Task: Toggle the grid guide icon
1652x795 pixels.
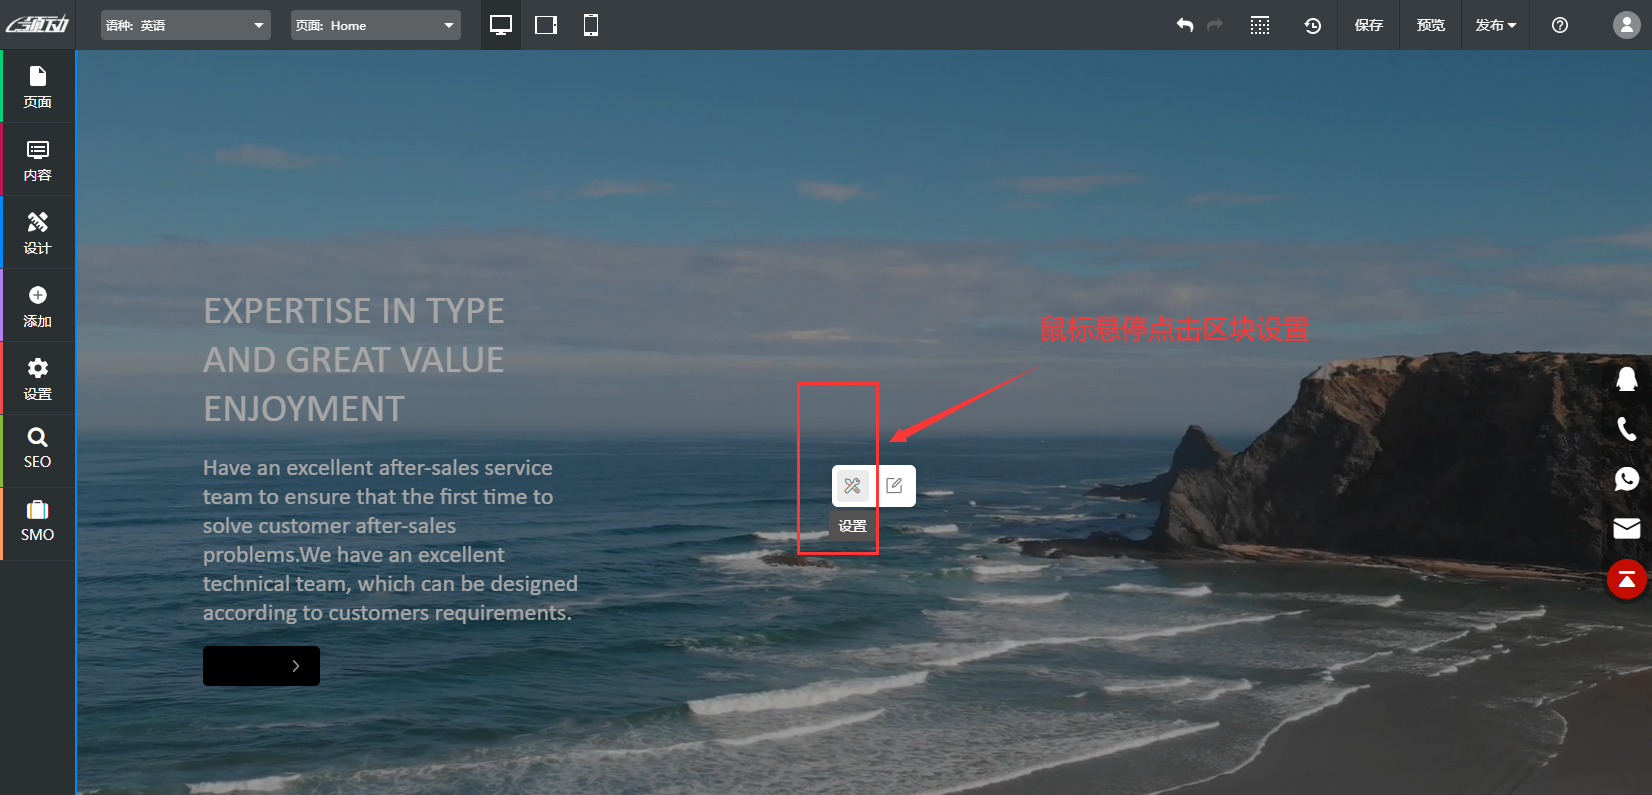Action: (x=1260, y=25)
